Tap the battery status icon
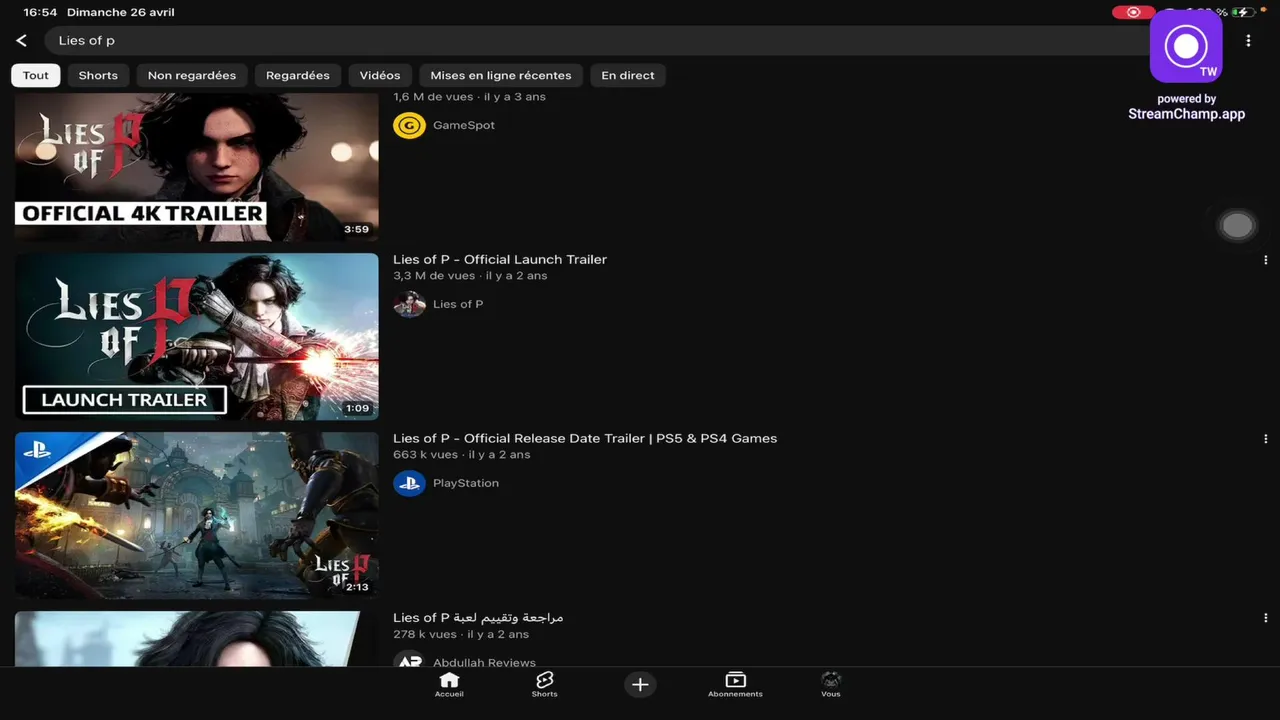The image size is (1280, 720). 1243,12
